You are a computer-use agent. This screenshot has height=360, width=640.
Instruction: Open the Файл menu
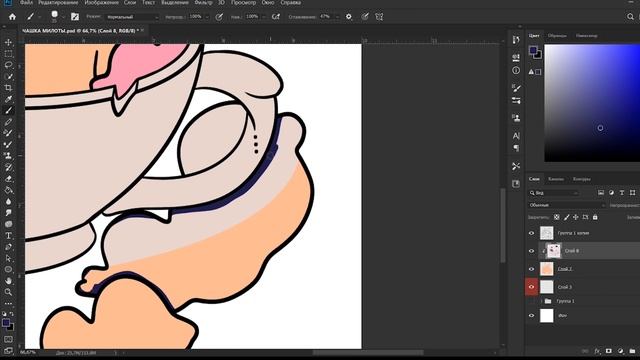click(x=26, y=2)
